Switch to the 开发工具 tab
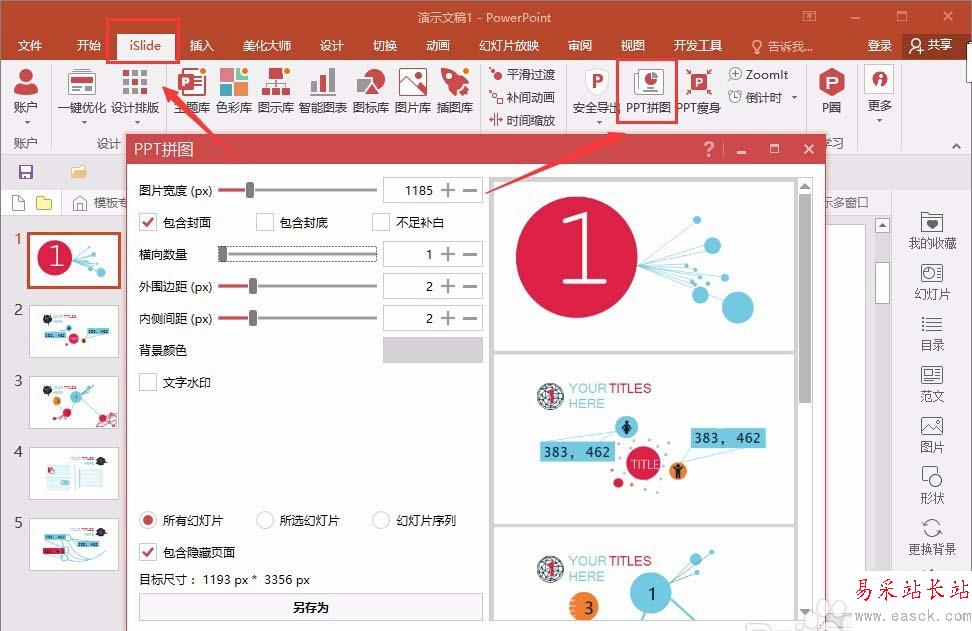The height and width of the screenshot is (631, 972). coord(698,45)
